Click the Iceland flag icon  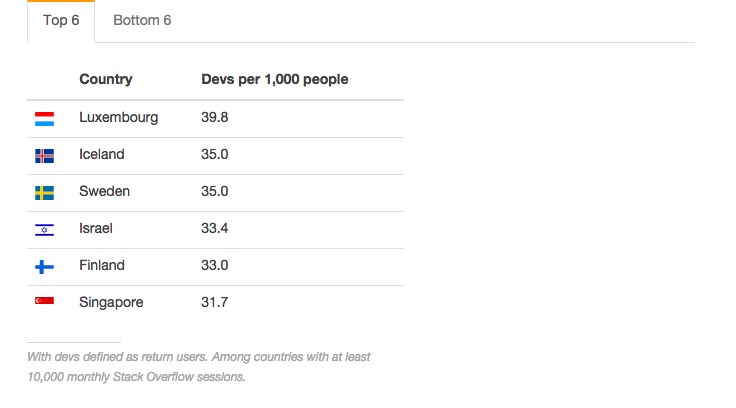click(x=44, y=155)
